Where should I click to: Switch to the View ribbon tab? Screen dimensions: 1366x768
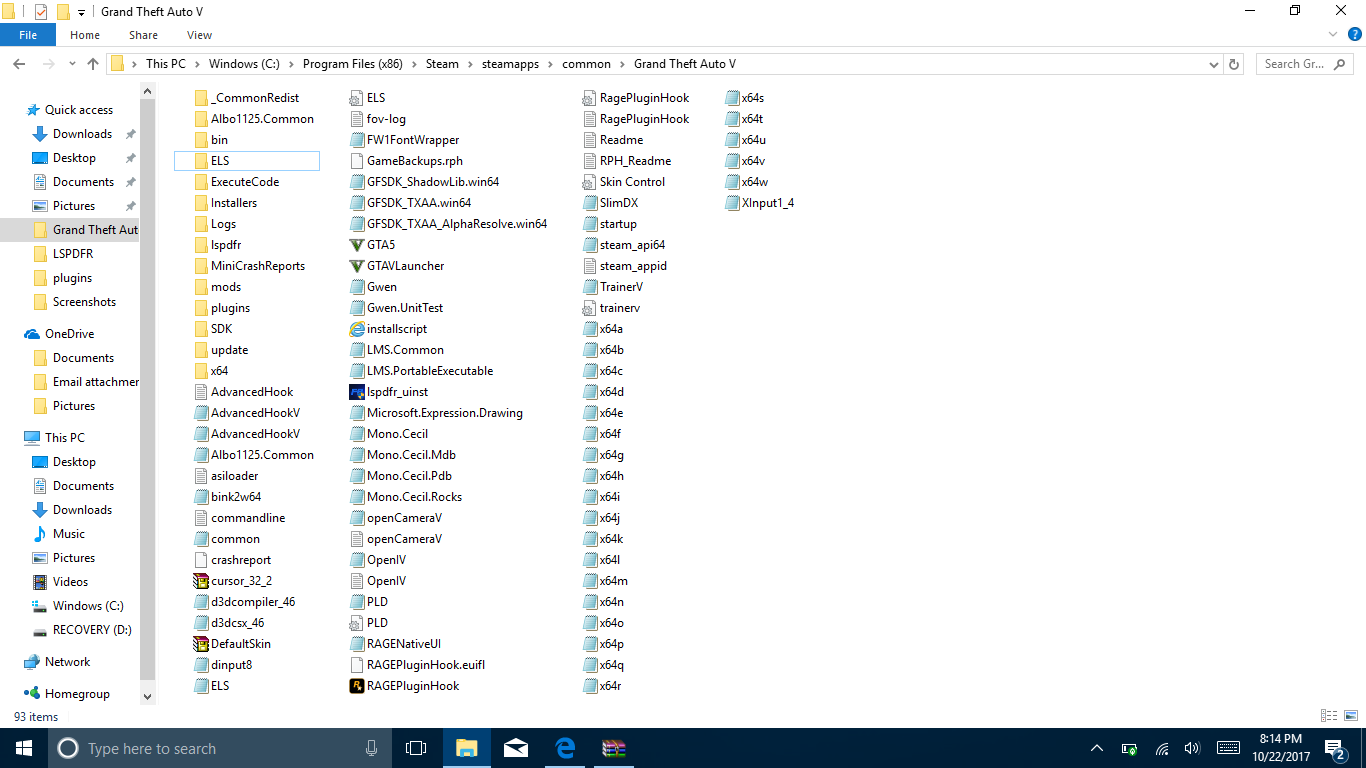199,35
